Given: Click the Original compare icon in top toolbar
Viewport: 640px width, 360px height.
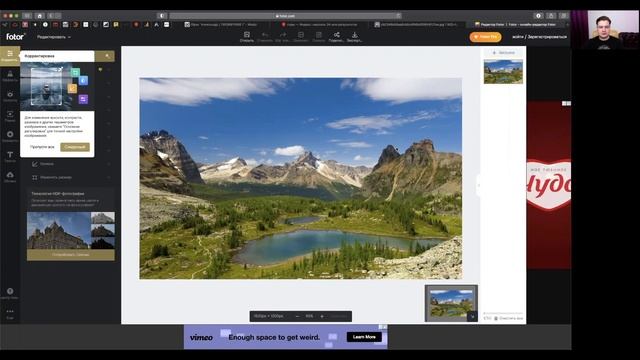Looking at the screenshot, I should point(301,37).
